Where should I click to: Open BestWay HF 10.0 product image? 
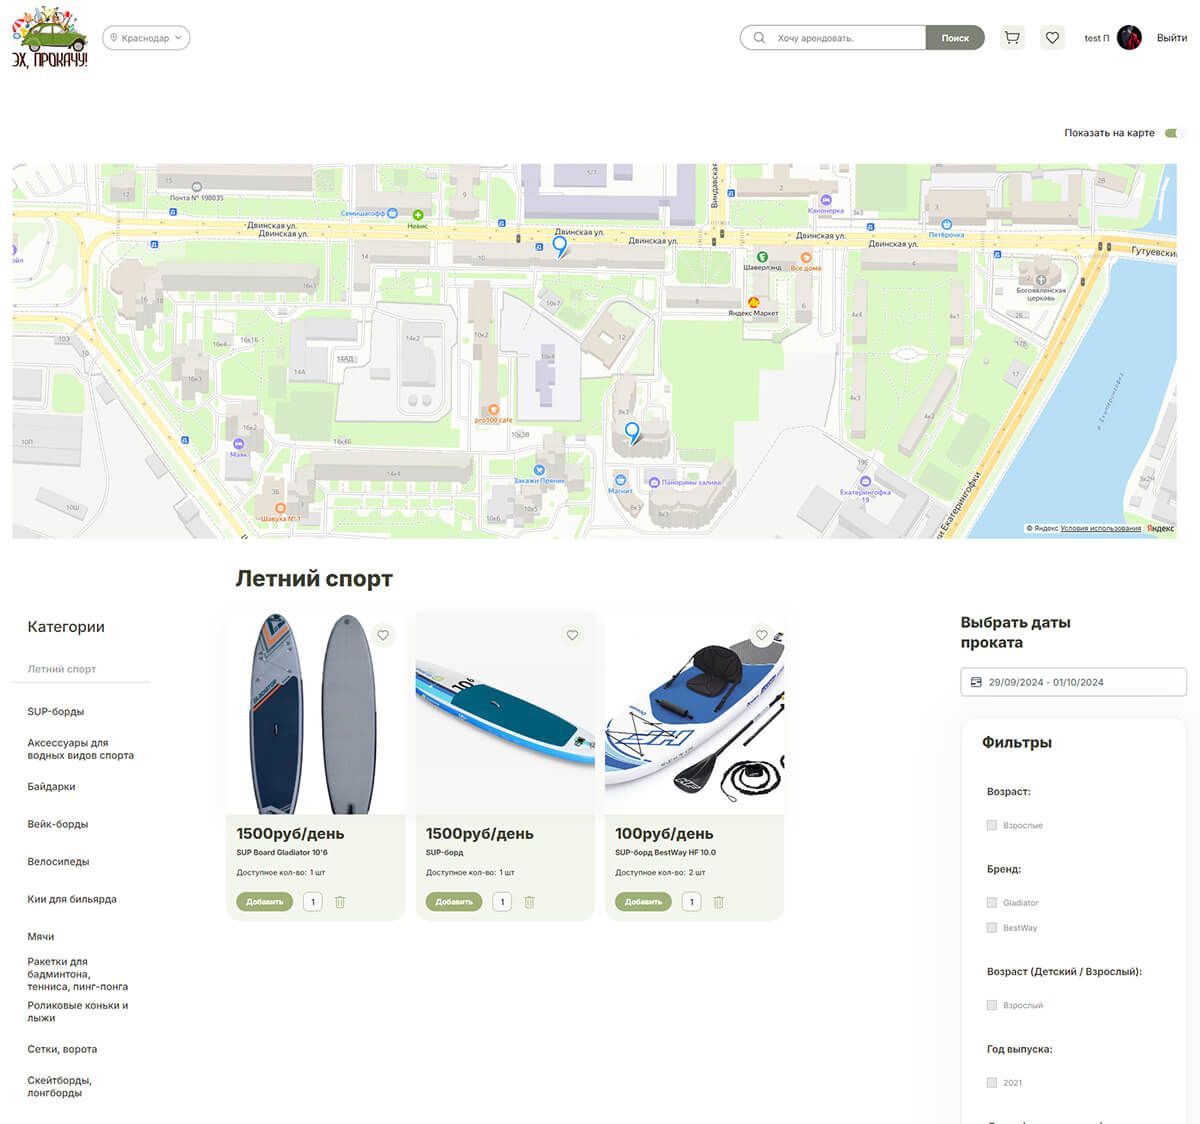[x=694, y=713]
